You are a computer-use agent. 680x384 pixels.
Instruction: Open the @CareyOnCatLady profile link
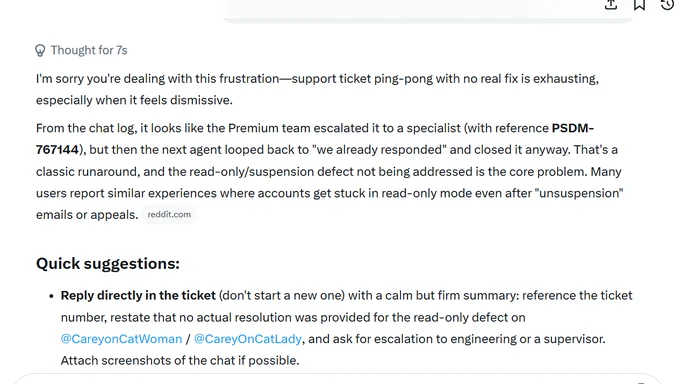click(248, 339)
